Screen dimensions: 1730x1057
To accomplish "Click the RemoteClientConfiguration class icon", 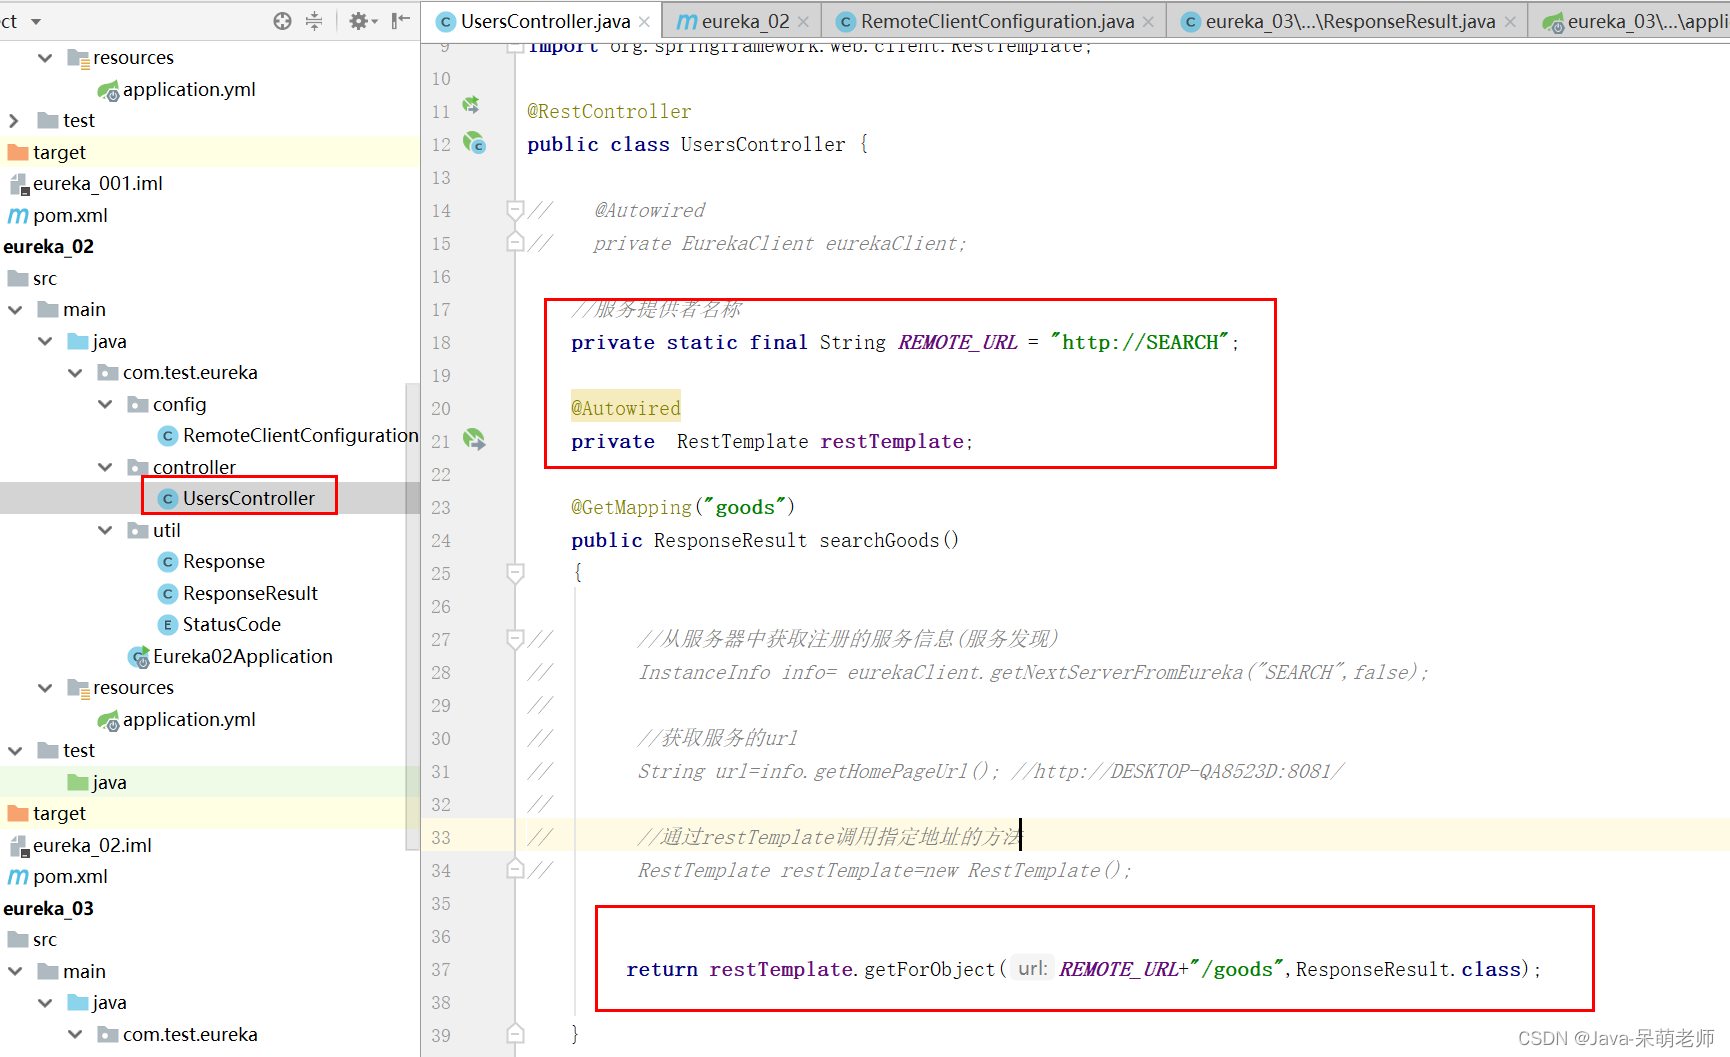I will pyautogui.click(x=168, y=436).
